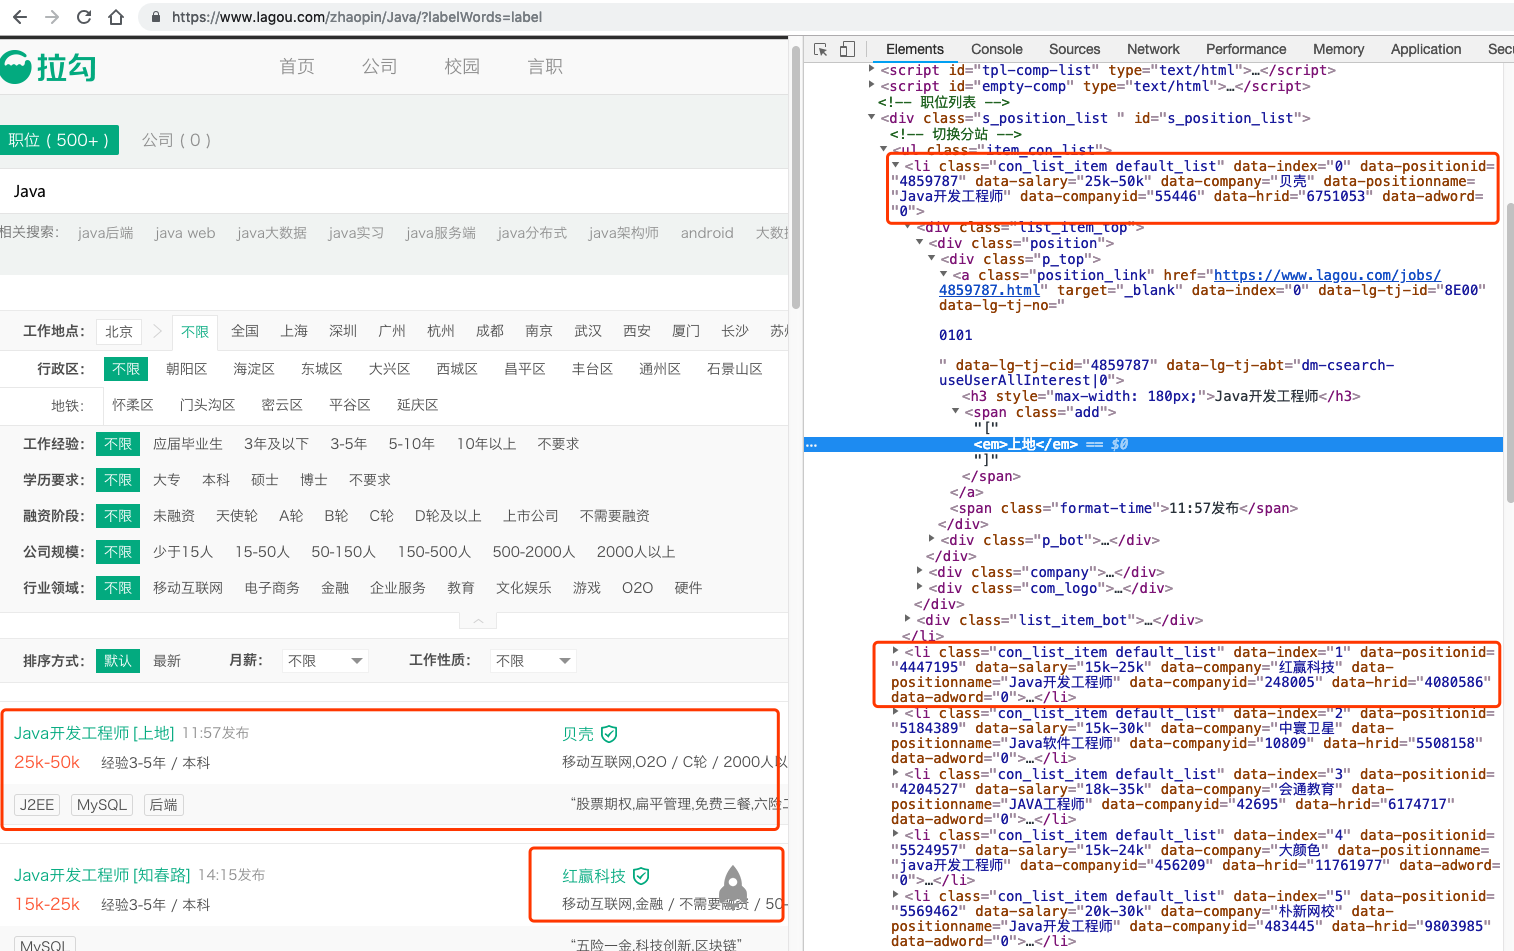Viewport: 1514px width, 951px height.
Task: Select the em 上地 element line
Action: (x=1153, y=444)
